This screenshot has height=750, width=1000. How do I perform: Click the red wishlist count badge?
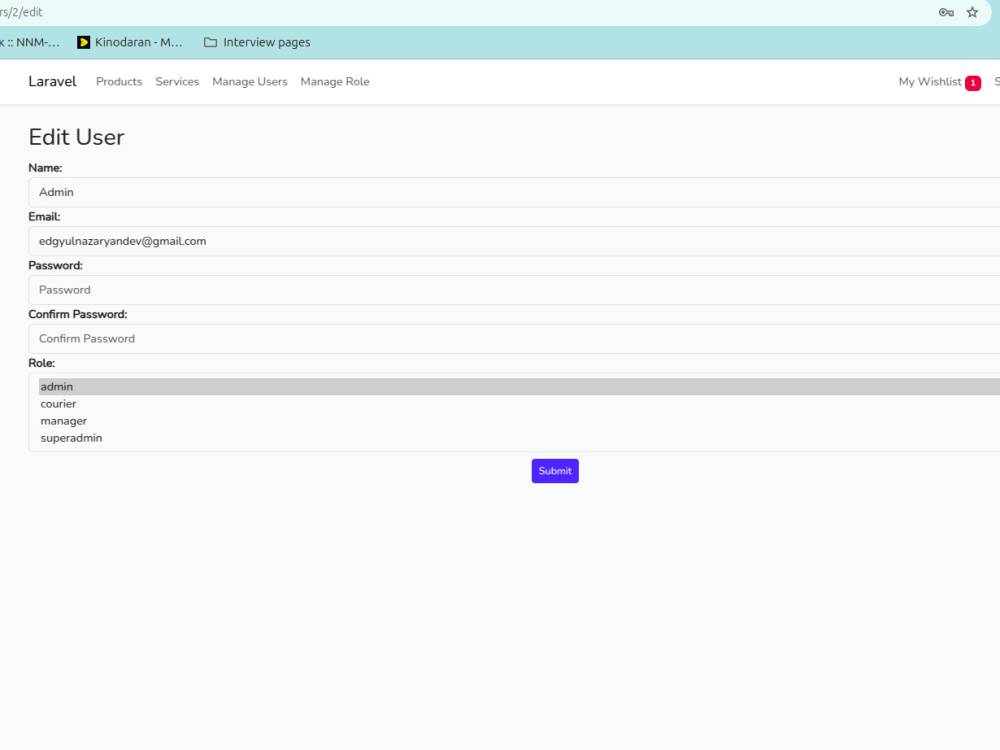click(973, 83)
